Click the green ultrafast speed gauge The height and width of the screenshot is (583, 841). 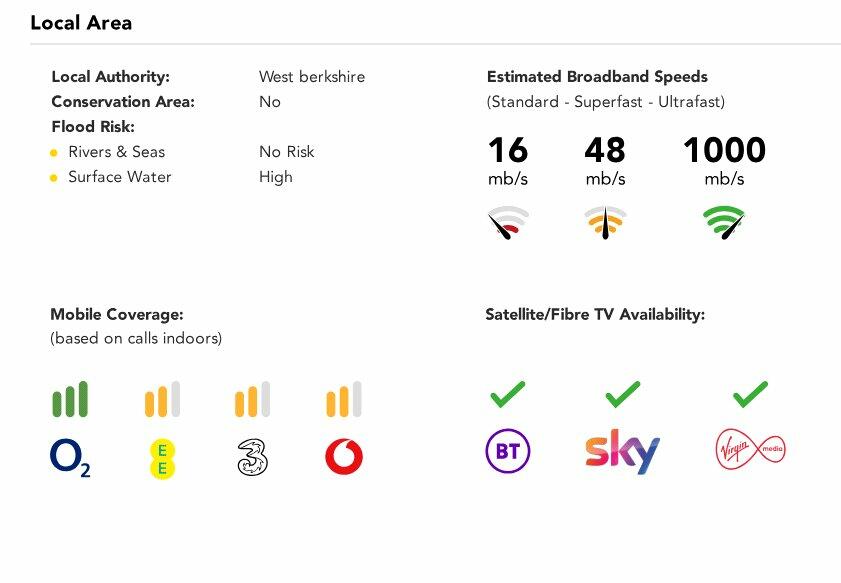[724, 222]
